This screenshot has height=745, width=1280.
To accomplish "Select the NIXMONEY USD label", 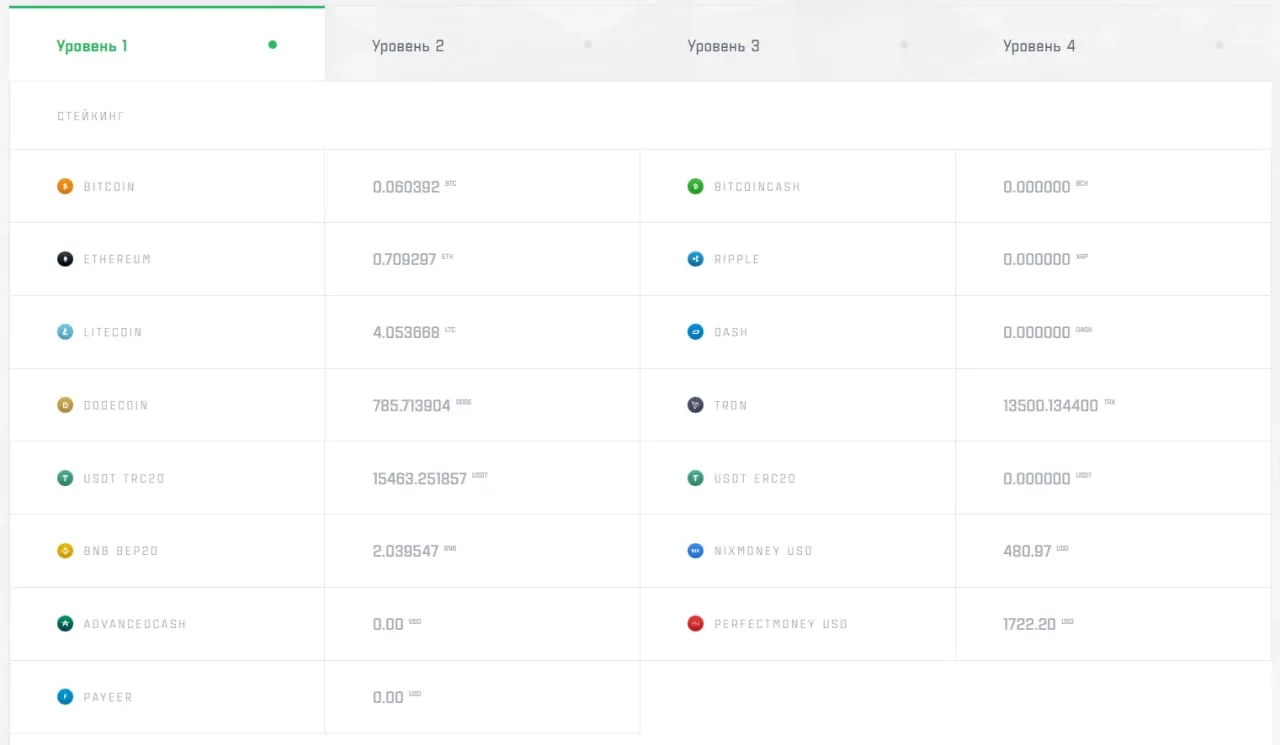I will click(x=763, y=551).
